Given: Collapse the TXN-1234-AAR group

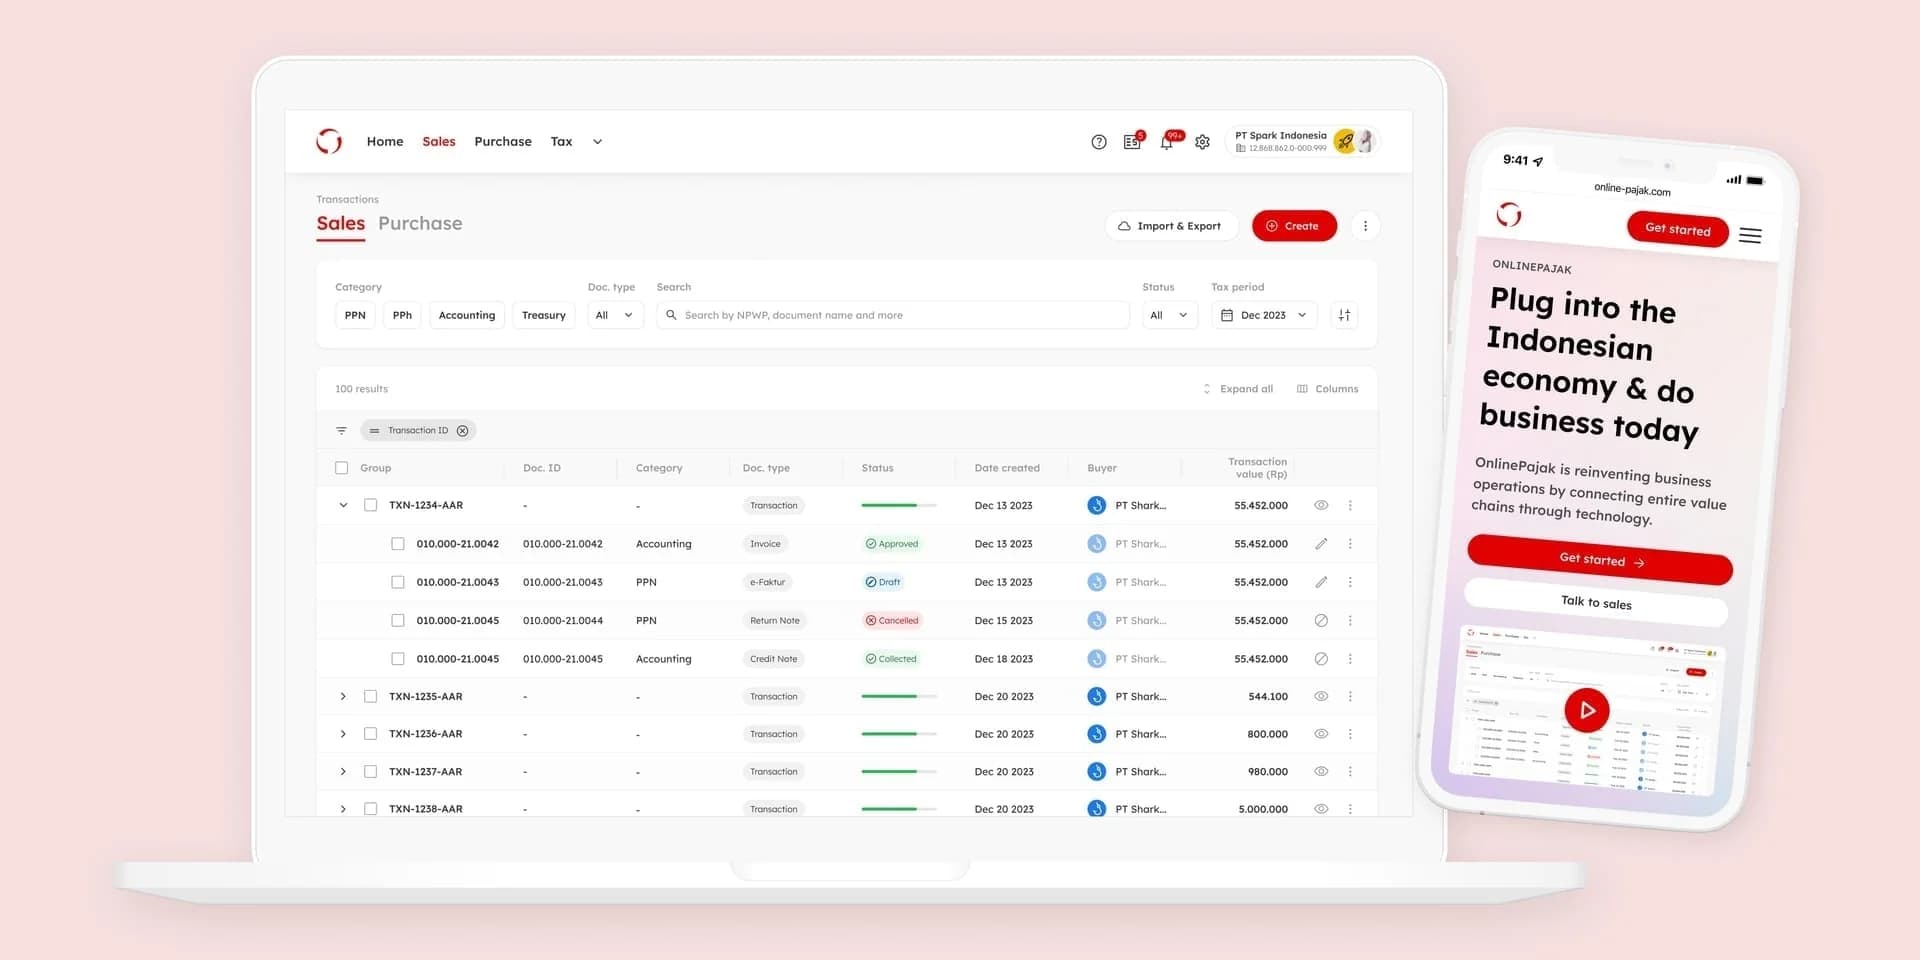Looking at the screenshot, I should click(x=343, y=505).
